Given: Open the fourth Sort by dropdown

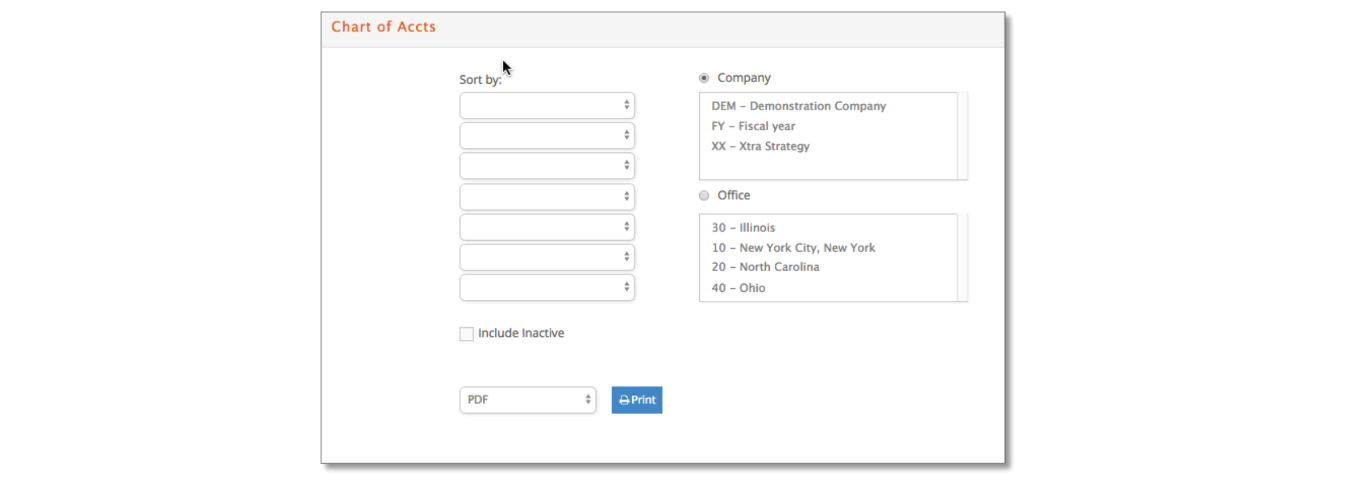Looking at the screenshot, I should click(x=547, y=196).
